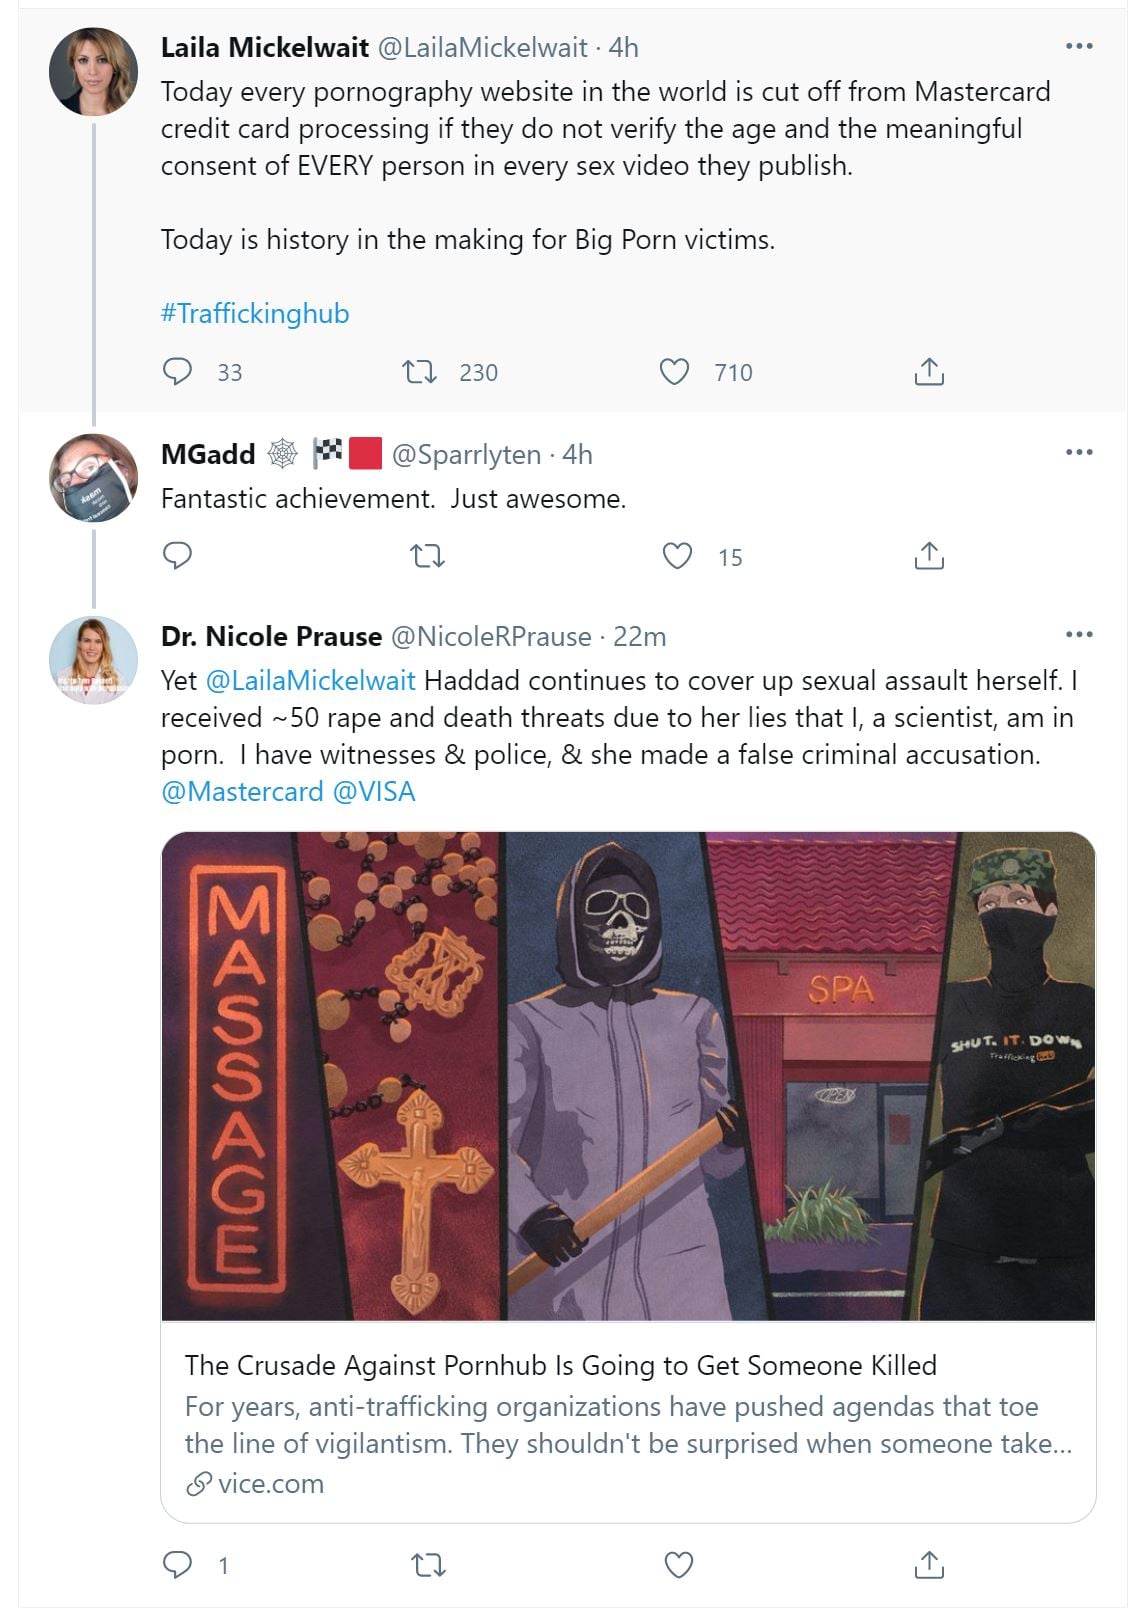Like the tweet with 710 likes

675,372
